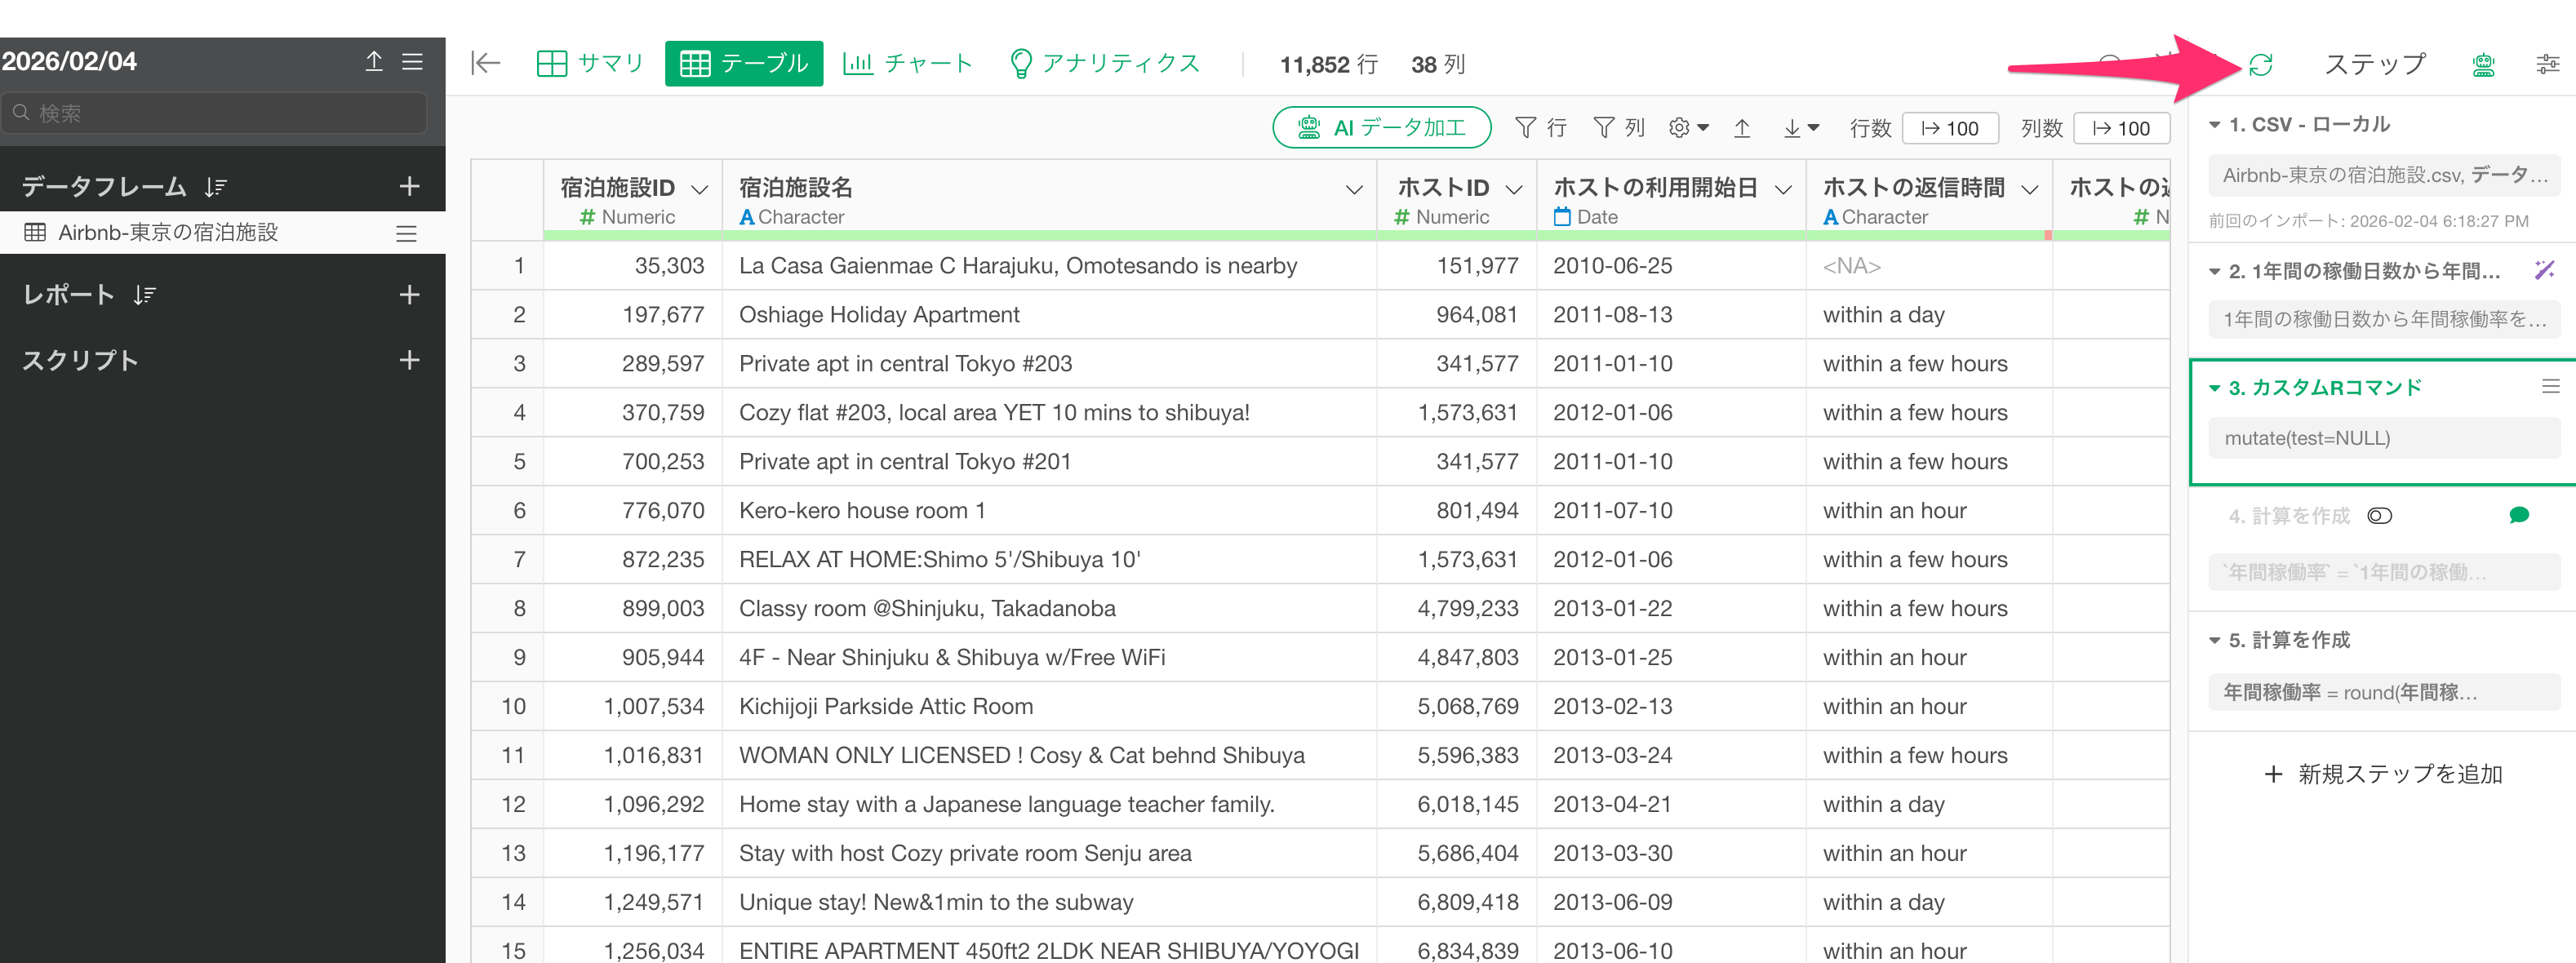Click 新規ステップを追加 button

click(2382, 774)
